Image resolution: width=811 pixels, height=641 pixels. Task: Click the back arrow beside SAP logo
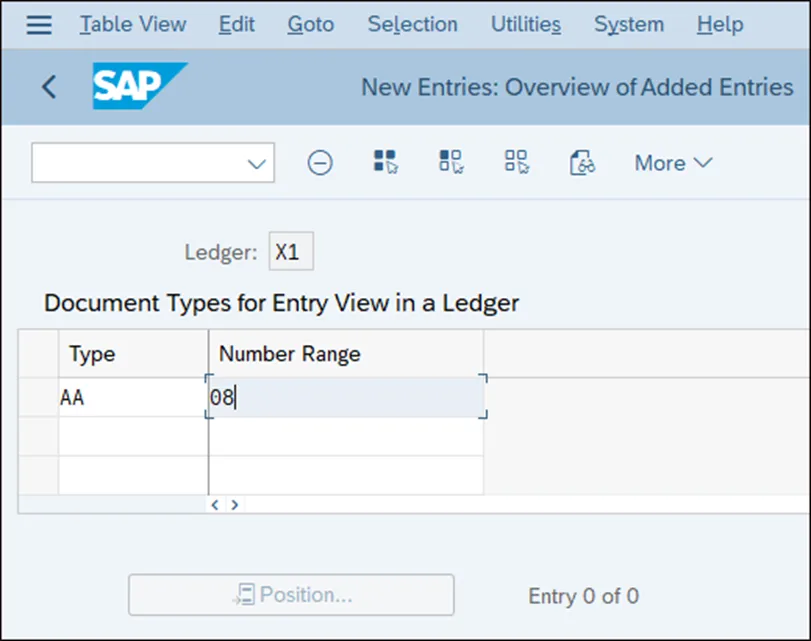pyautogui.click(x=49, y=87)
